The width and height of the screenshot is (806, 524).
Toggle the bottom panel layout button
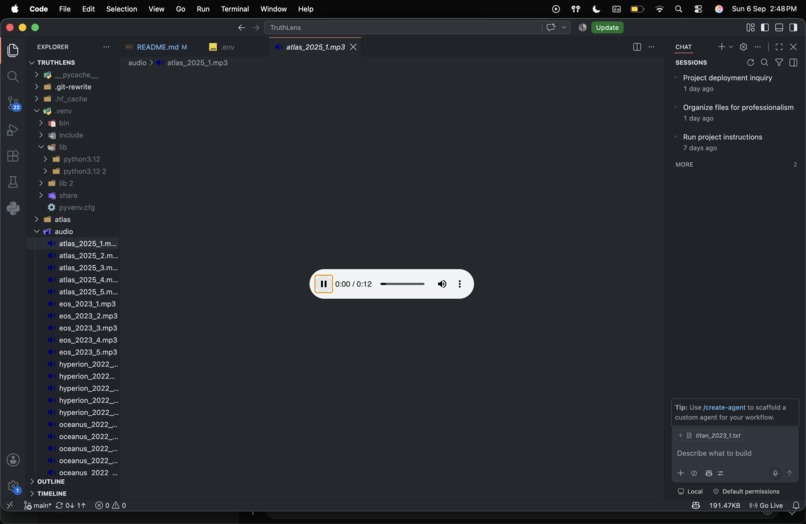pyautogui.click(x=779, y=27)
